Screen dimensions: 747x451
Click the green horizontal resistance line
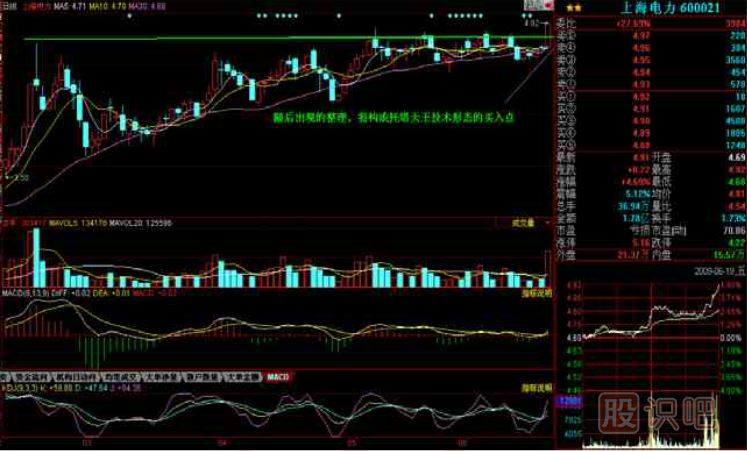click(200, 39)
